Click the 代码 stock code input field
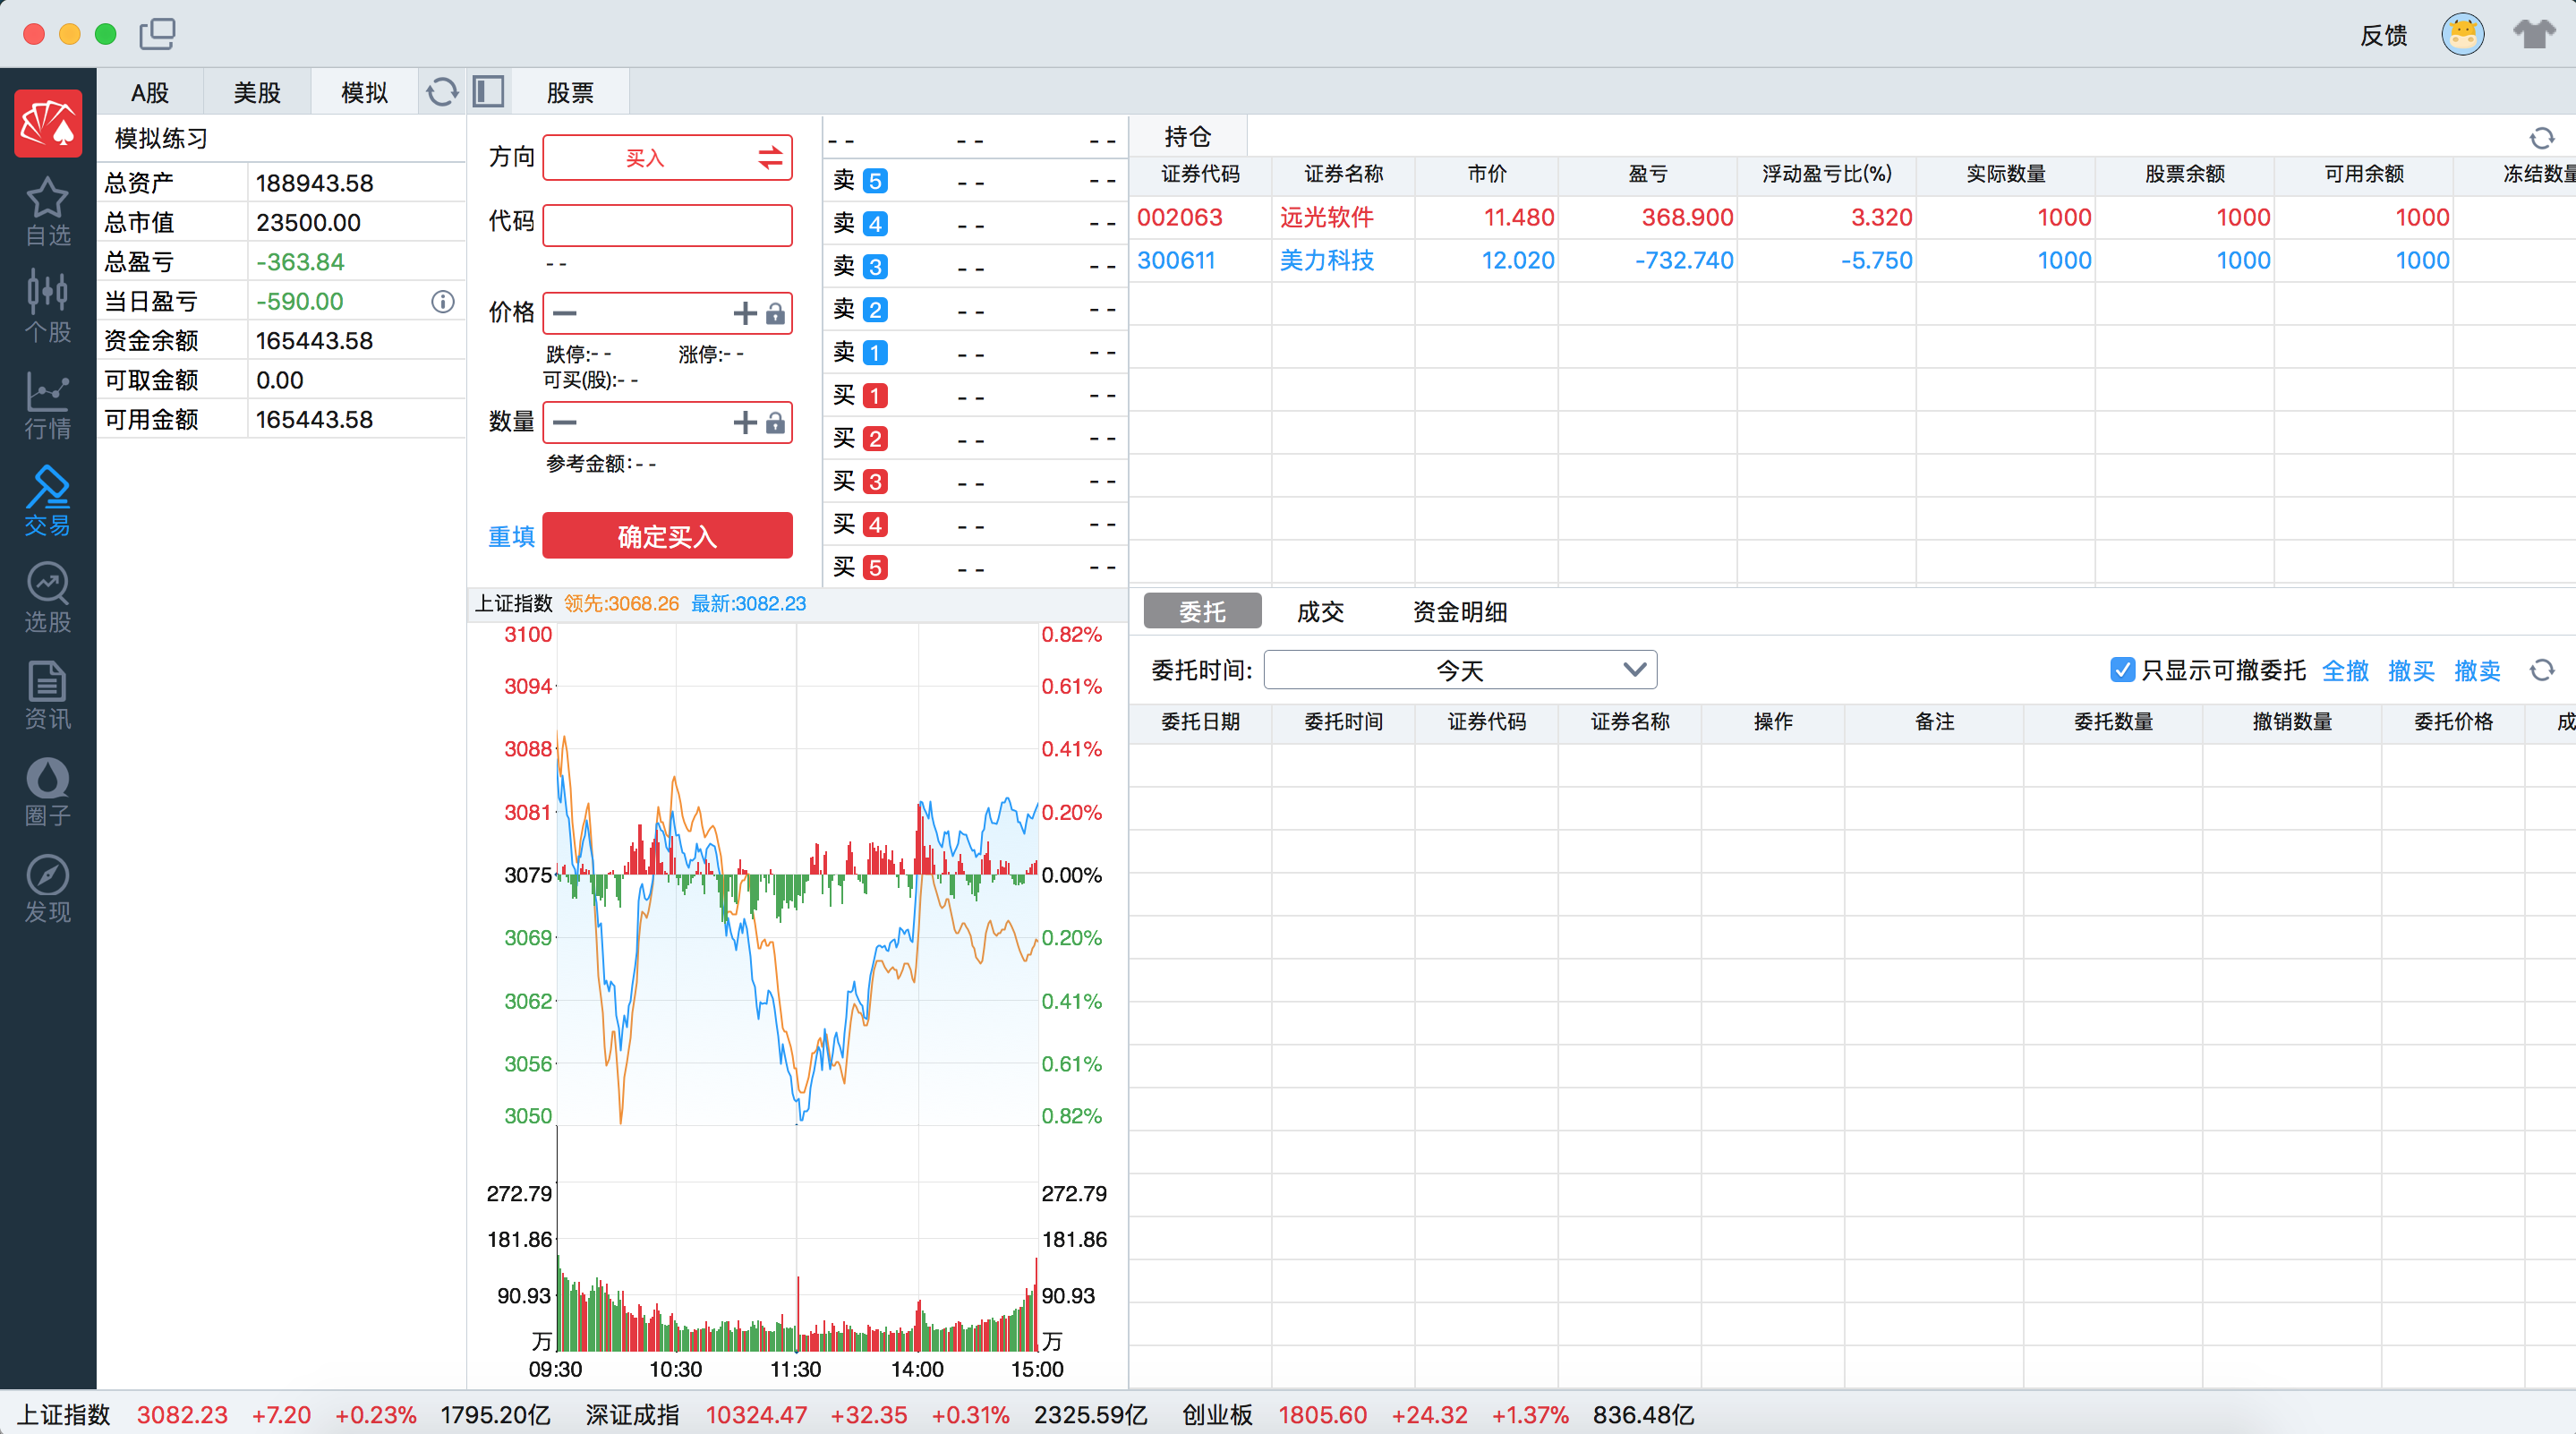 [667, 225]
